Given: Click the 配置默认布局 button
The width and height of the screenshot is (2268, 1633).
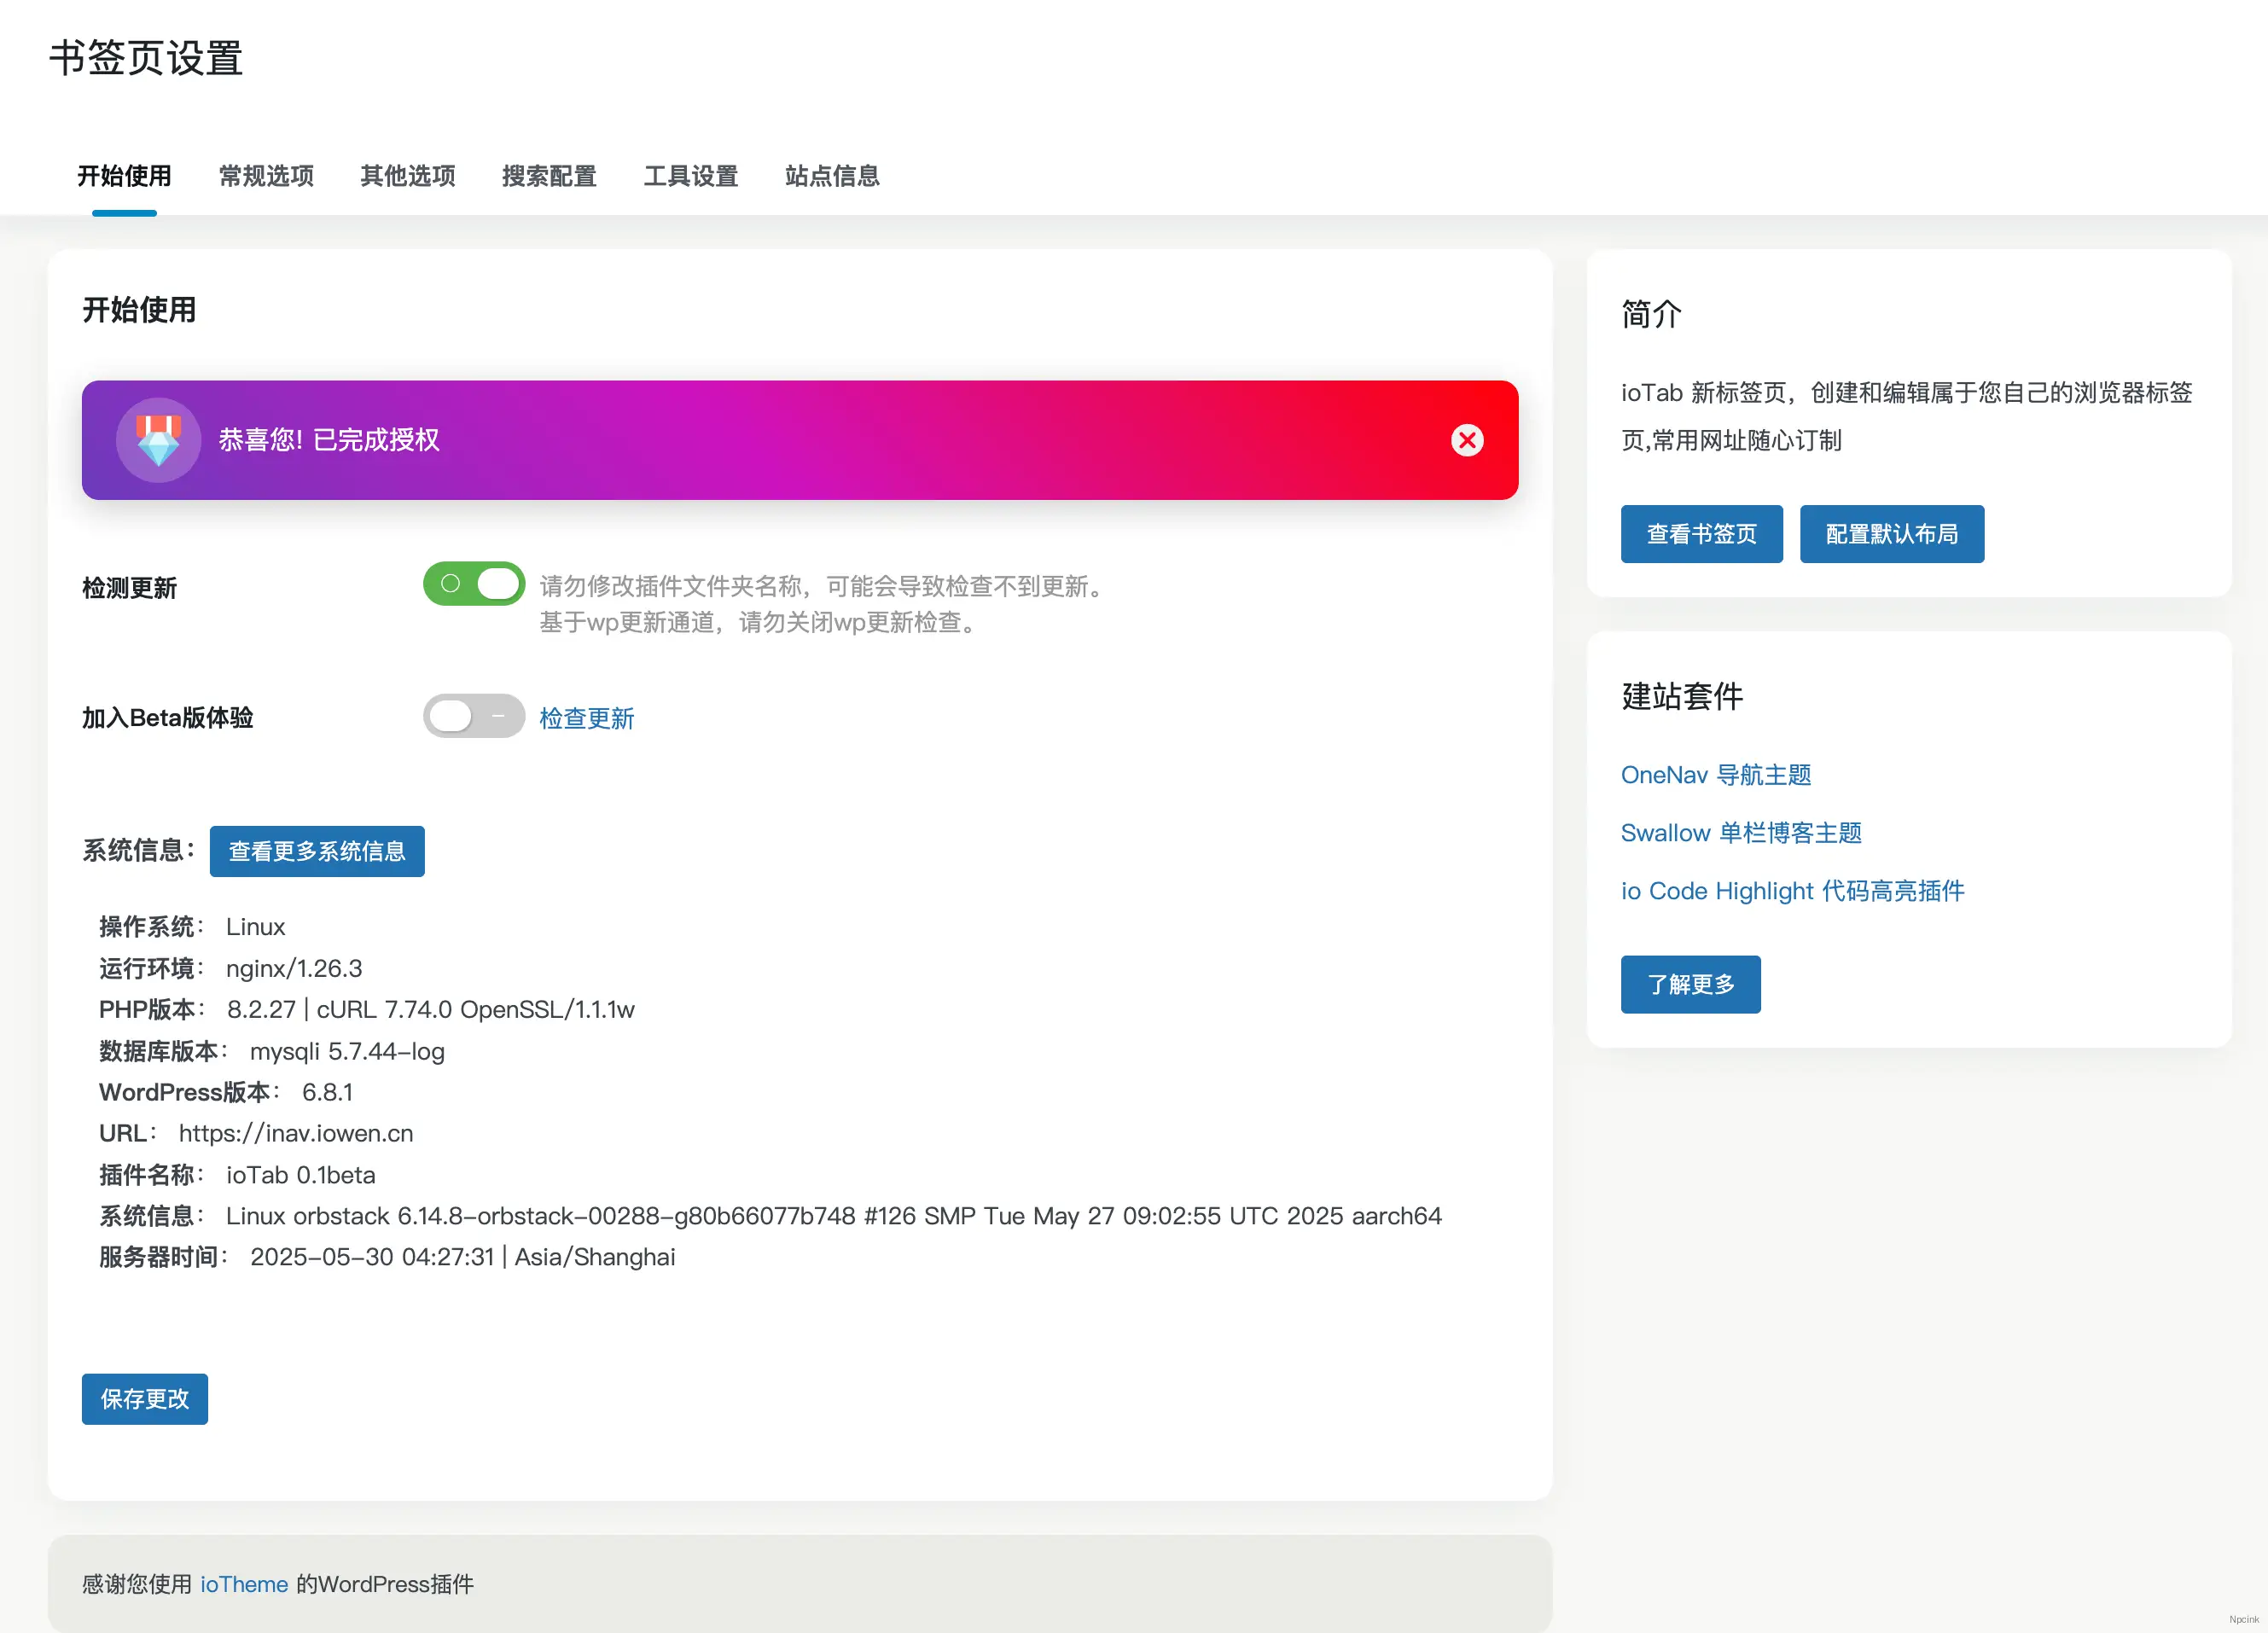Looking at the screenshot, I should click(1891, 533).
